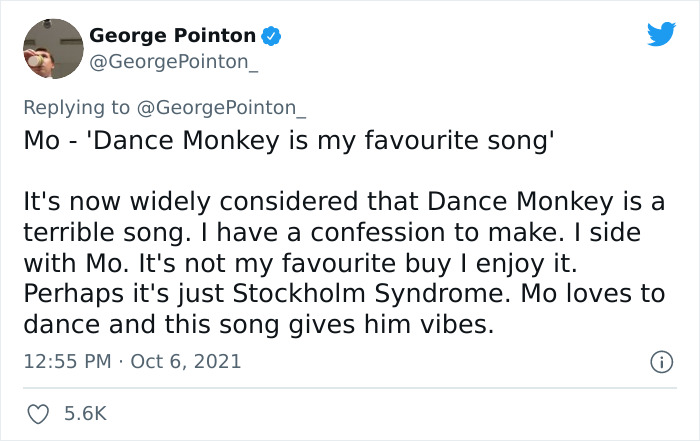Click the "Replying to" label text
700x441 pixels.
coord(76,107)
